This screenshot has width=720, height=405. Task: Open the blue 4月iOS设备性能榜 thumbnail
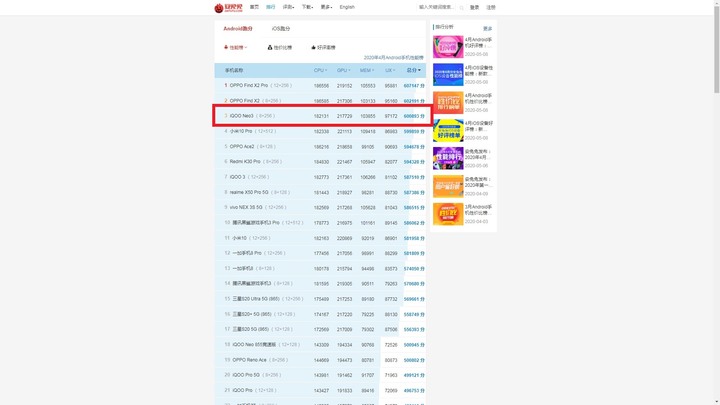click(x=448, y=75)
